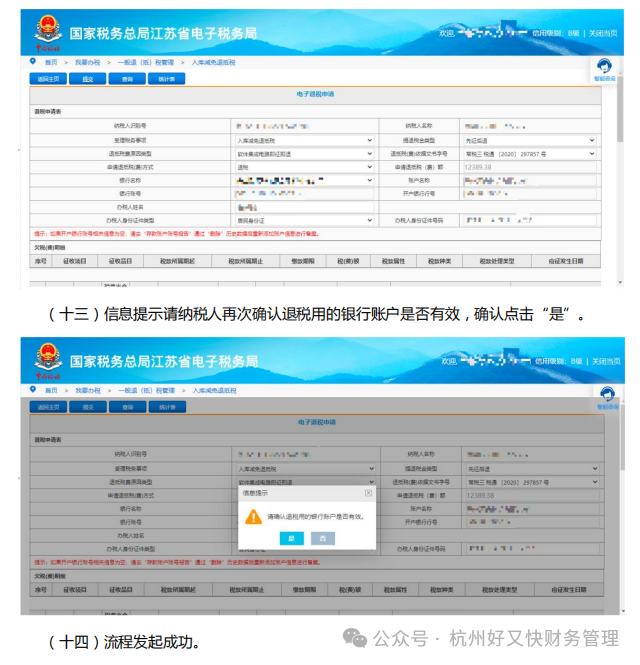This screenshot has height=665, width=640.
Task: Open 一般退(抵)税管理 breadcrumb in the undimmed screenshot
Action: [146, 62]
